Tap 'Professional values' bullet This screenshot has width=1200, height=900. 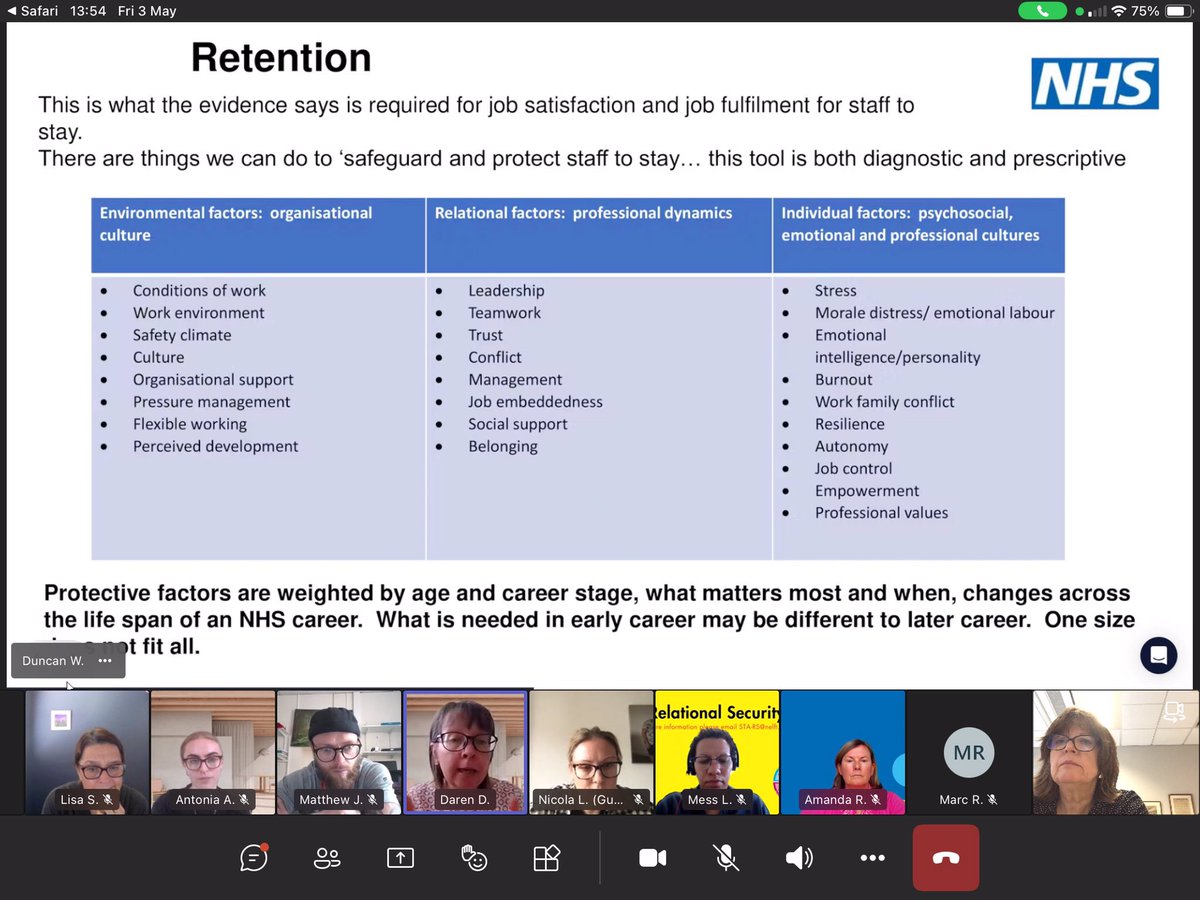pyautogui.click(x=881, y=513)
